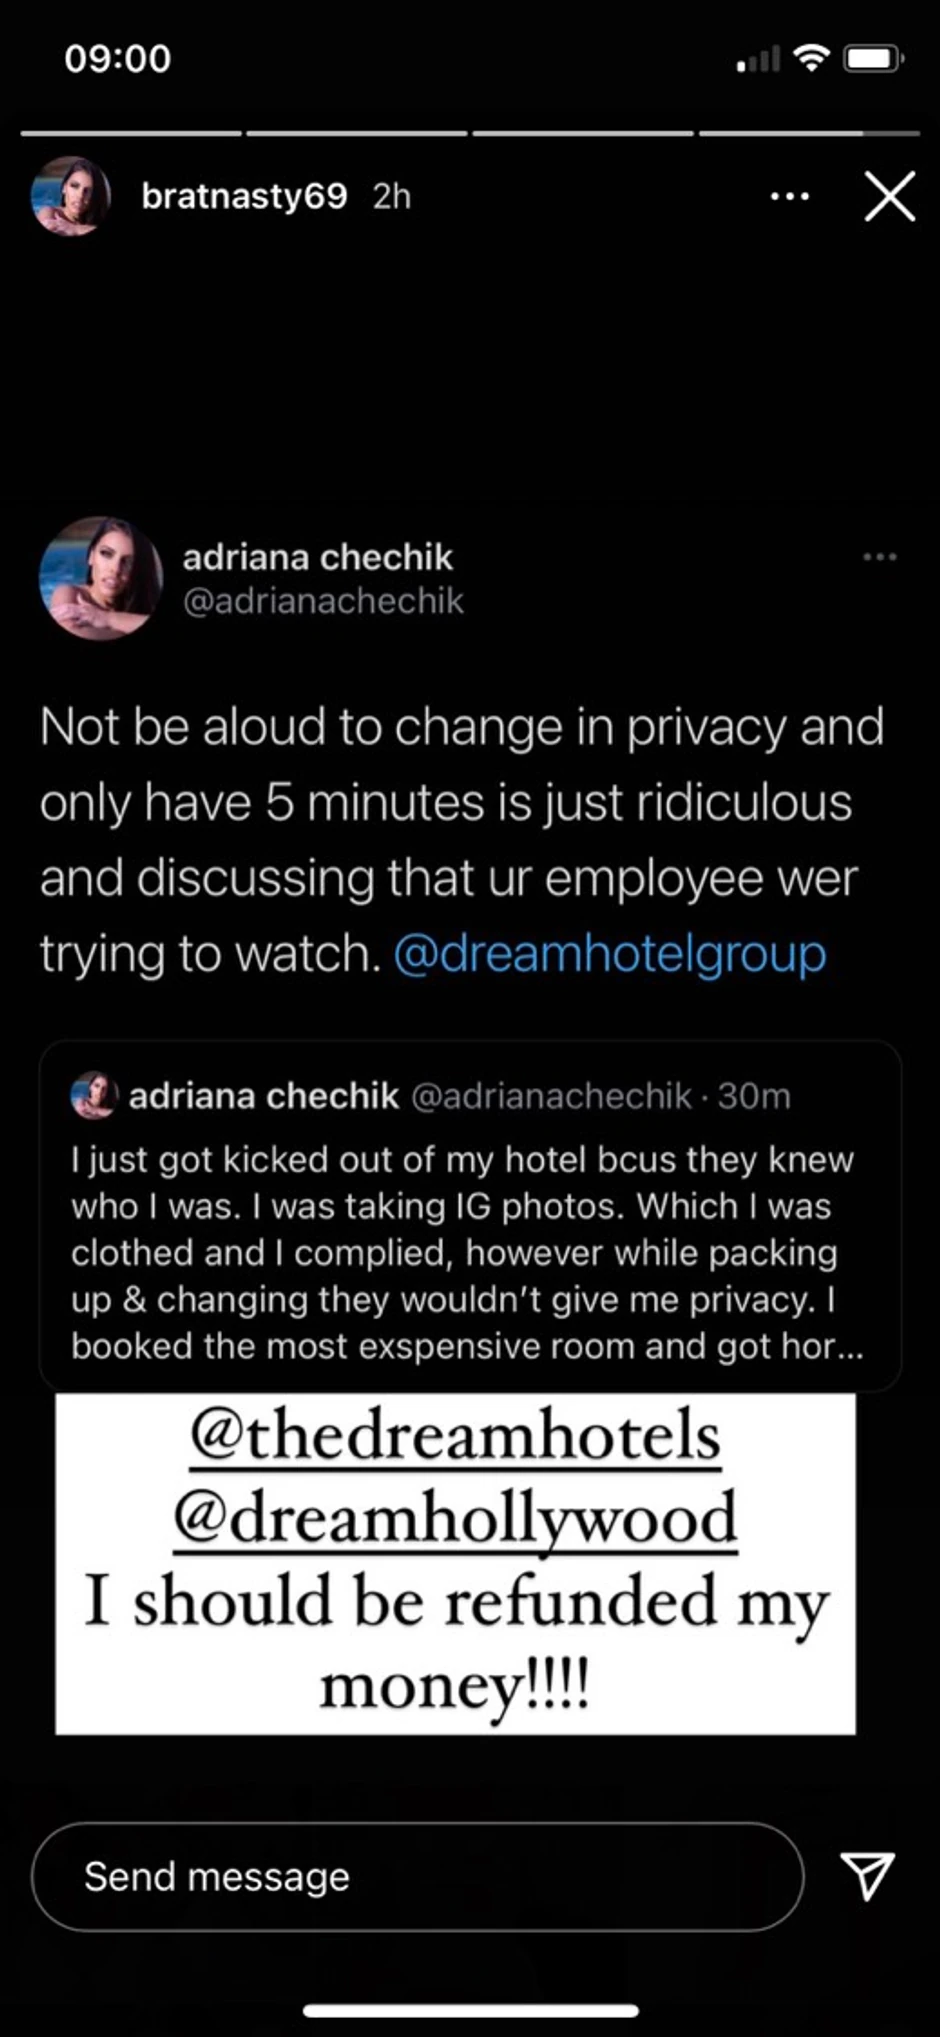
Task: Tap the @dreamhollywood mention sticker
Action: [455, 1519]
